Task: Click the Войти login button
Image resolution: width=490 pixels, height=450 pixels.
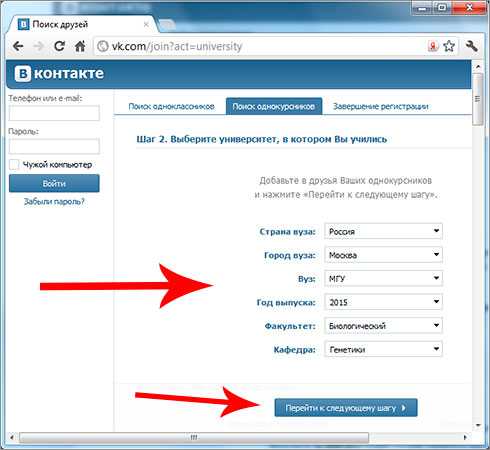Action: [x=54, y=183]
